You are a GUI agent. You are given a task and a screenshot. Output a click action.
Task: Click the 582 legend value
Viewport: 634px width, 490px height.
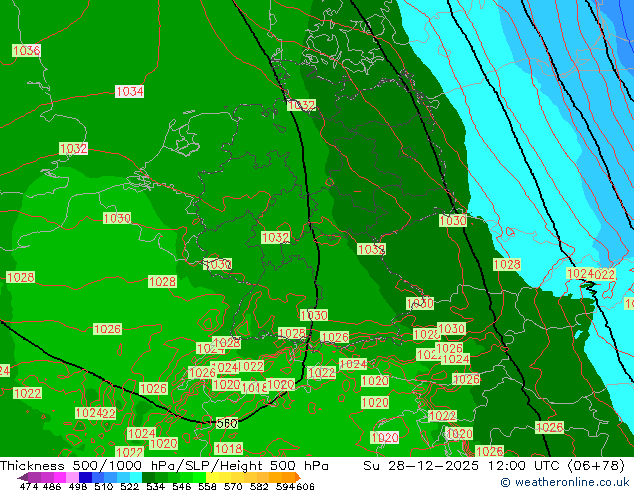pos(259,486)
